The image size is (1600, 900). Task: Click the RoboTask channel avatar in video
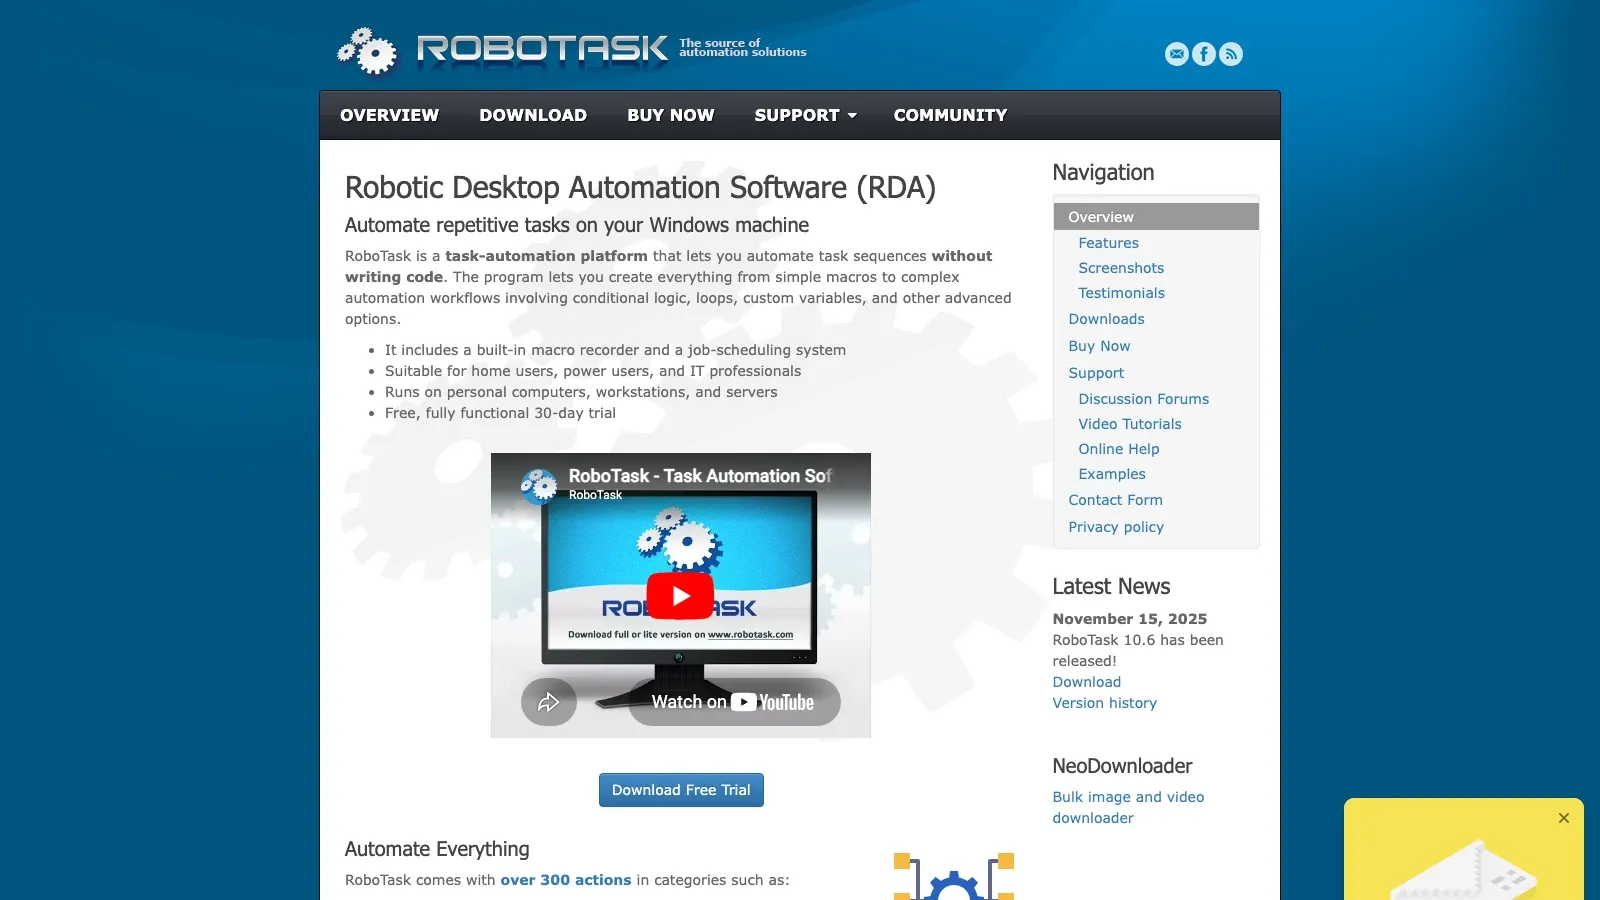[x=539, y=486]
